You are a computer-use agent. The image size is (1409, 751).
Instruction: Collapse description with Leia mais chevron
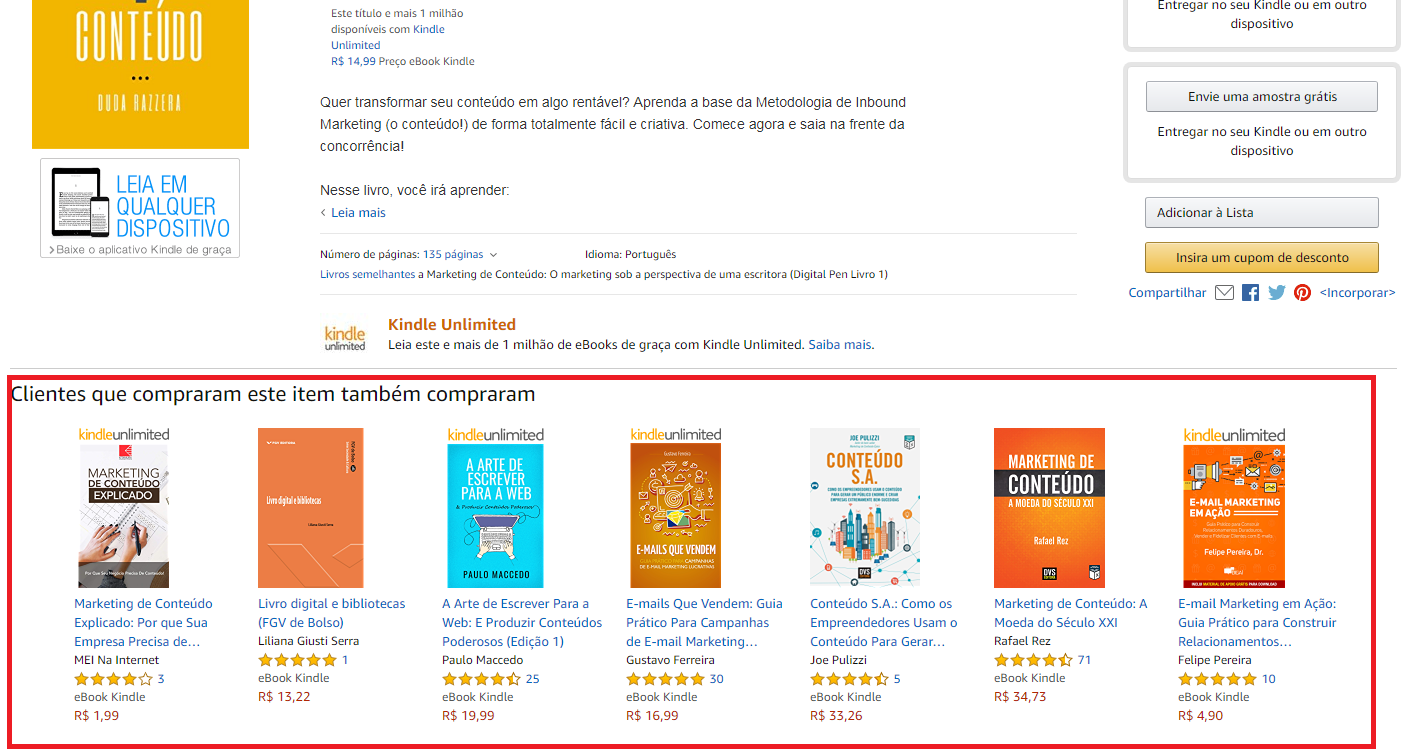tap(353, 213)
